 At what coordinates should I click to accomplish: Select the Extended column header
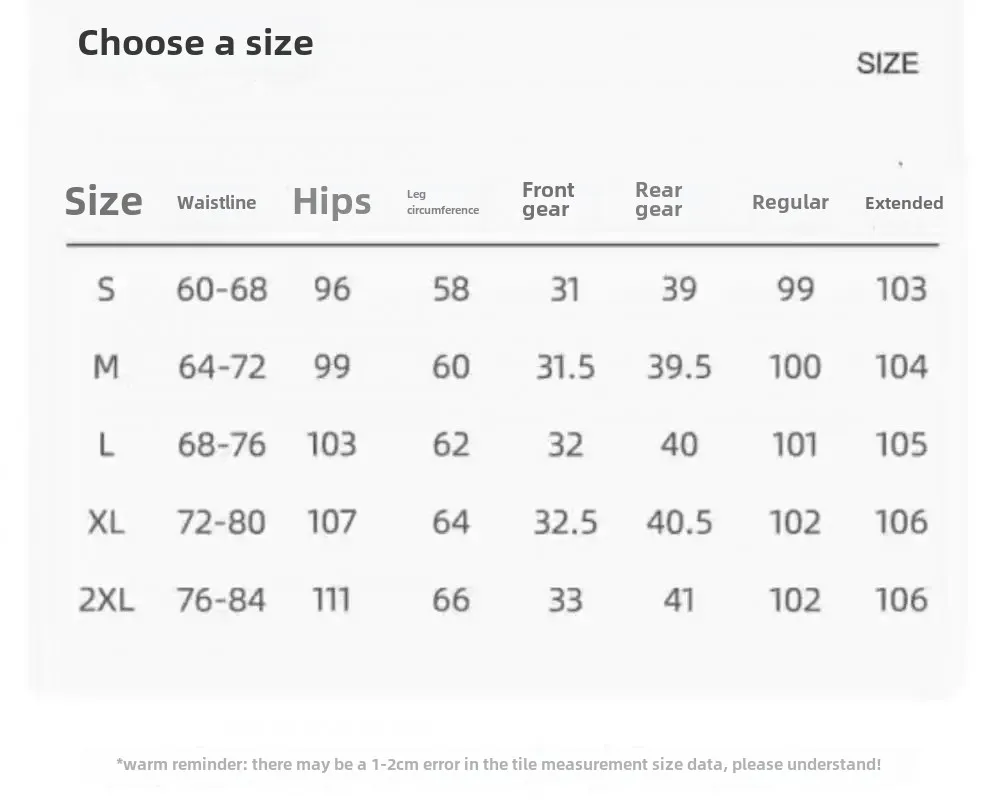pyautogui.click(x=904, y=203)
